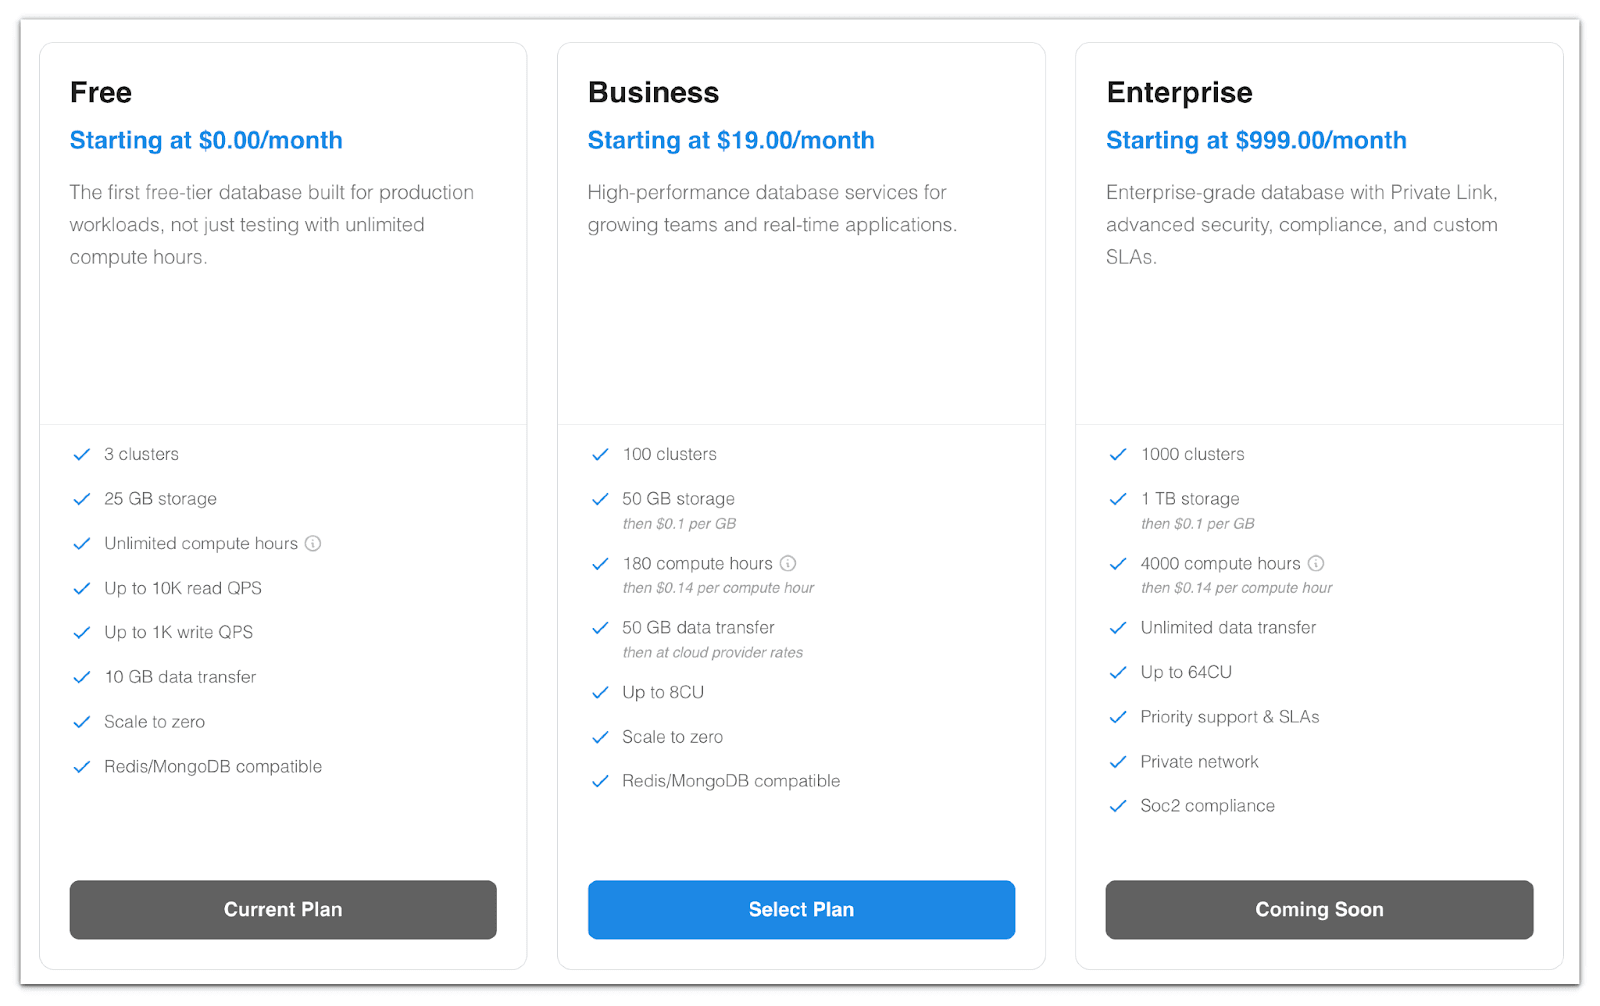Click the Enterprise 4000 compute hours info icon
1600x1006 pixels.
1317,563
